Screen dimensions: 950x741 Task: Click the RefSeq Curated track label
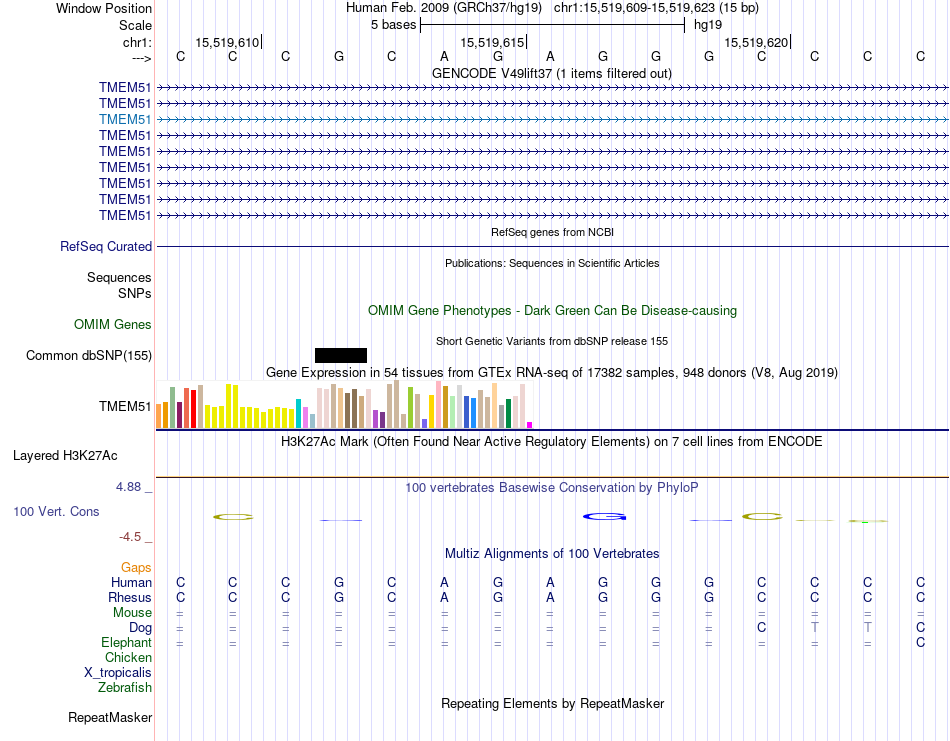pyautogui.click(x=106, y=247)
